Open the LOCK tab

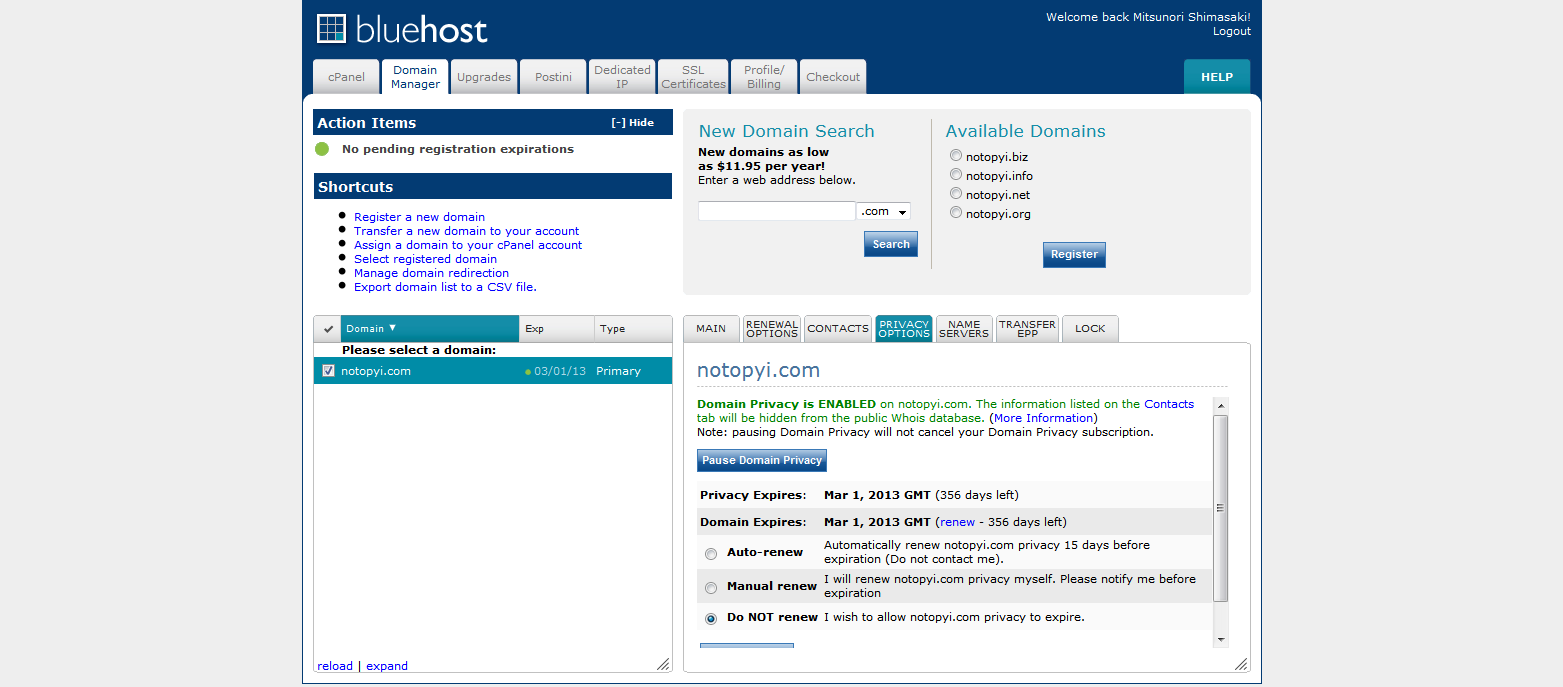coord(1090,329)
